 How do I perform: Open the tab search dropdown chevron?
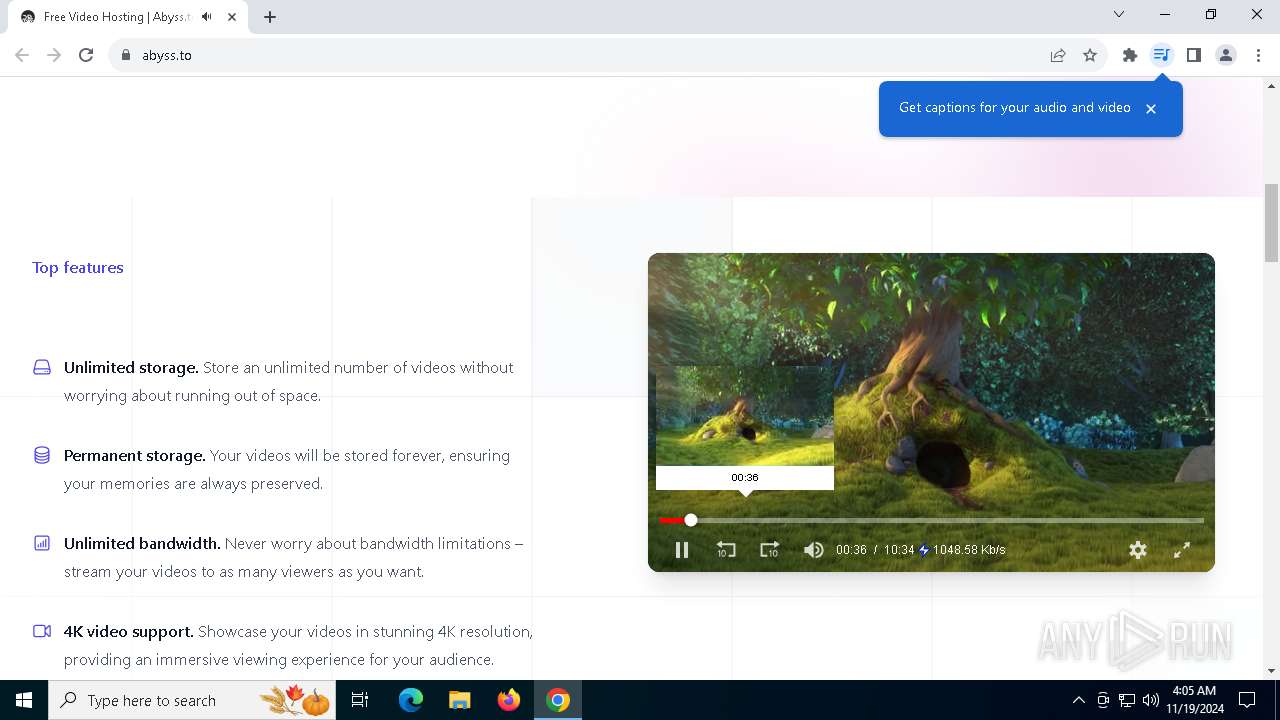(x=1119, y=15)
